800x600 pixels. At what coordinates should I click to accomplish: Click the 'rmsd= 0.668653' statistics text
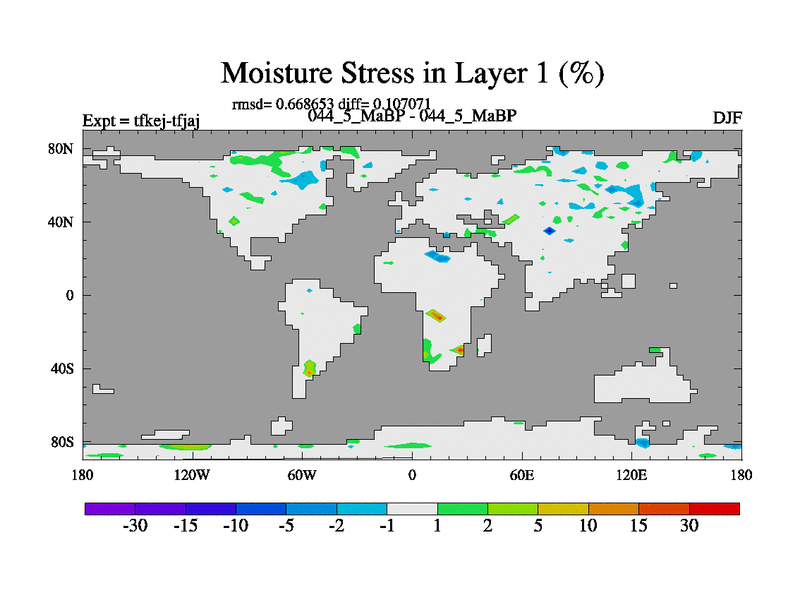(x=283, y=104)
